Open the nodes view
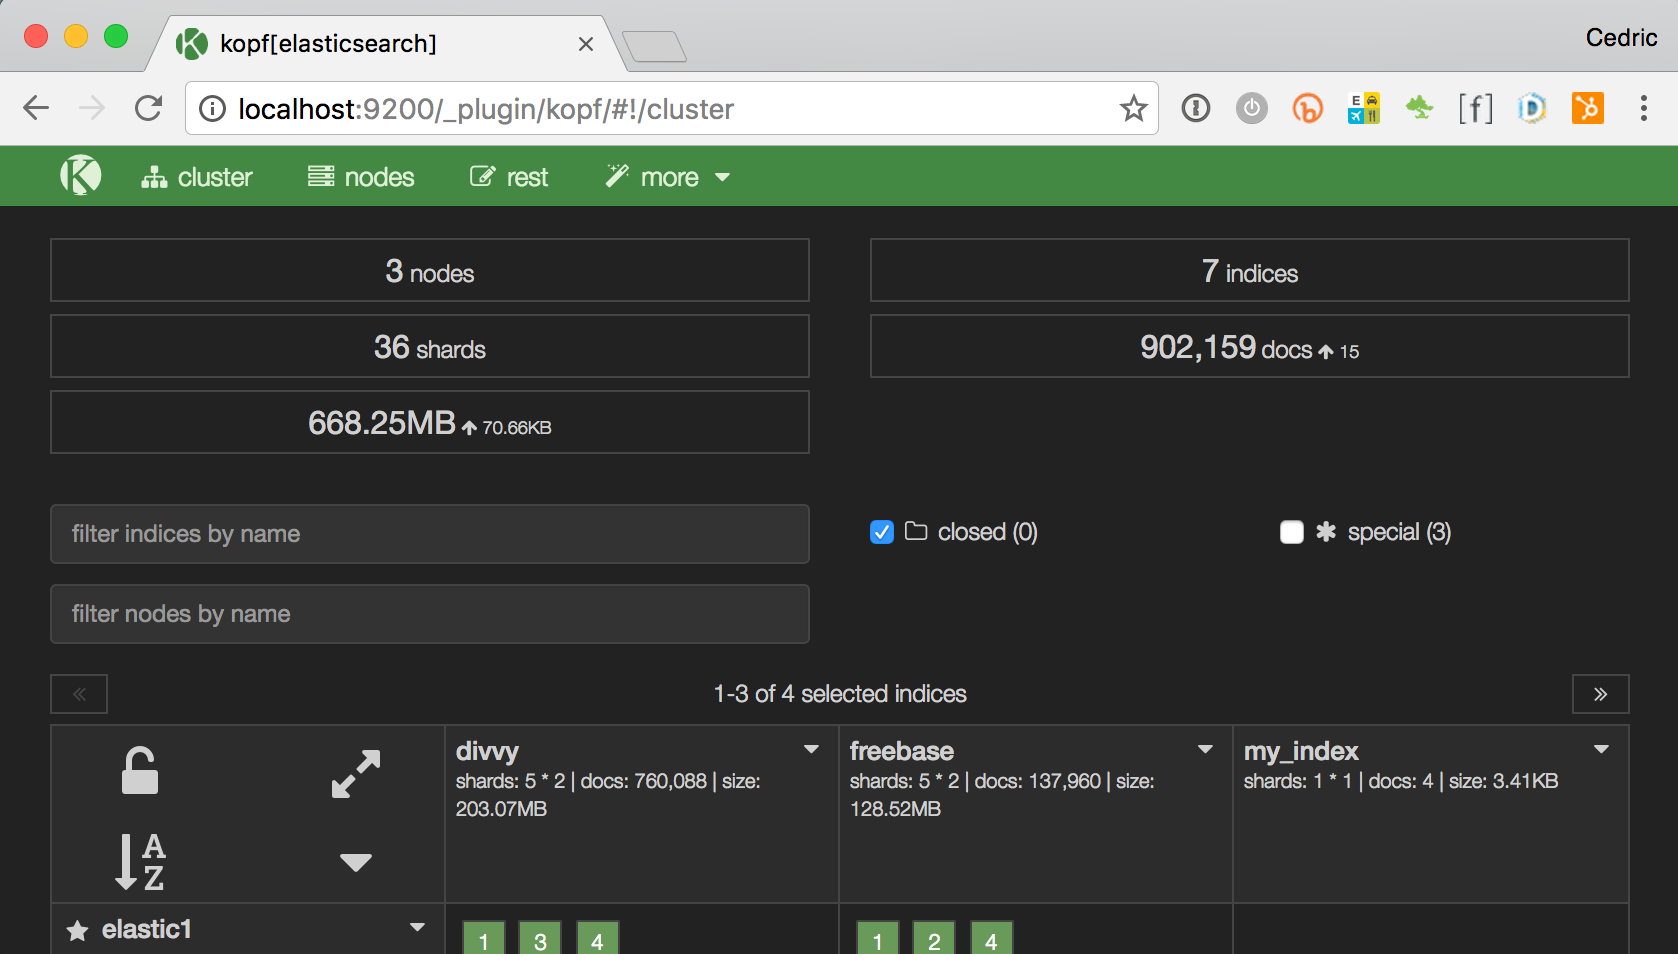Image resolution: width=1678 pixels, height=954 pixels. click(x=361, y=177)
